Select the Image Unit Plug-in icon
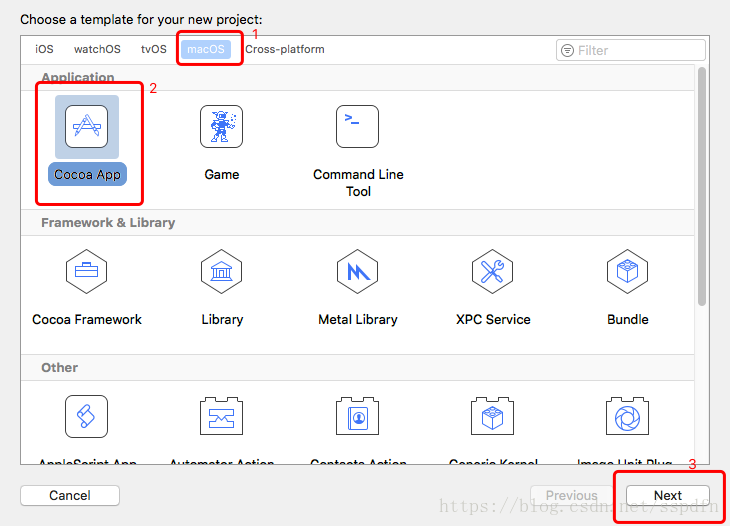730x526 pixels. click(628, 416)
